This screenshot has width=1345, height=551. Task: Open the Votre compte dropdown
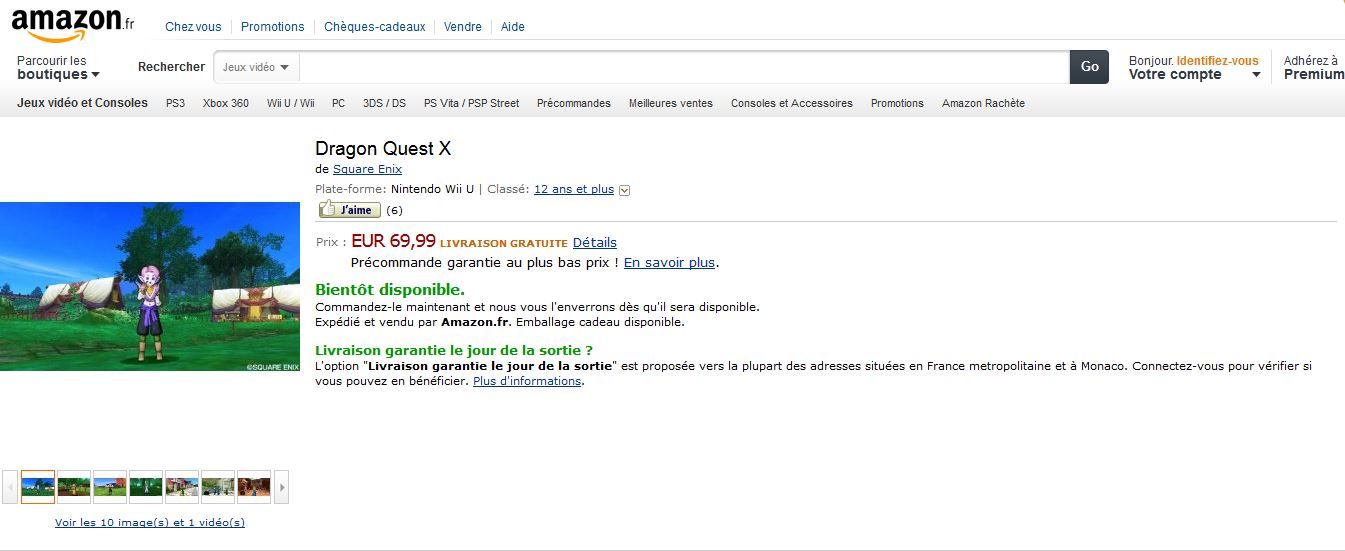coord(1194,74)
